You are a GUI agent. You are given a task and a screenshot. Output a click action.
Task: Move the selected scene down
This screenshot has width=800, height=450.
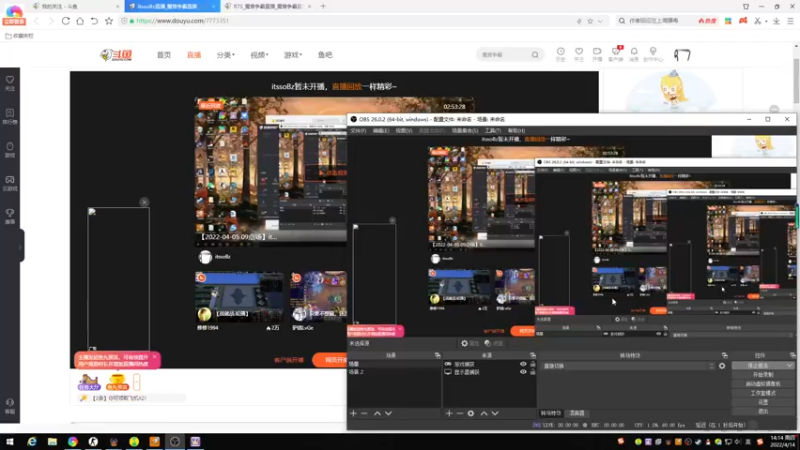[x=388, y=413]
